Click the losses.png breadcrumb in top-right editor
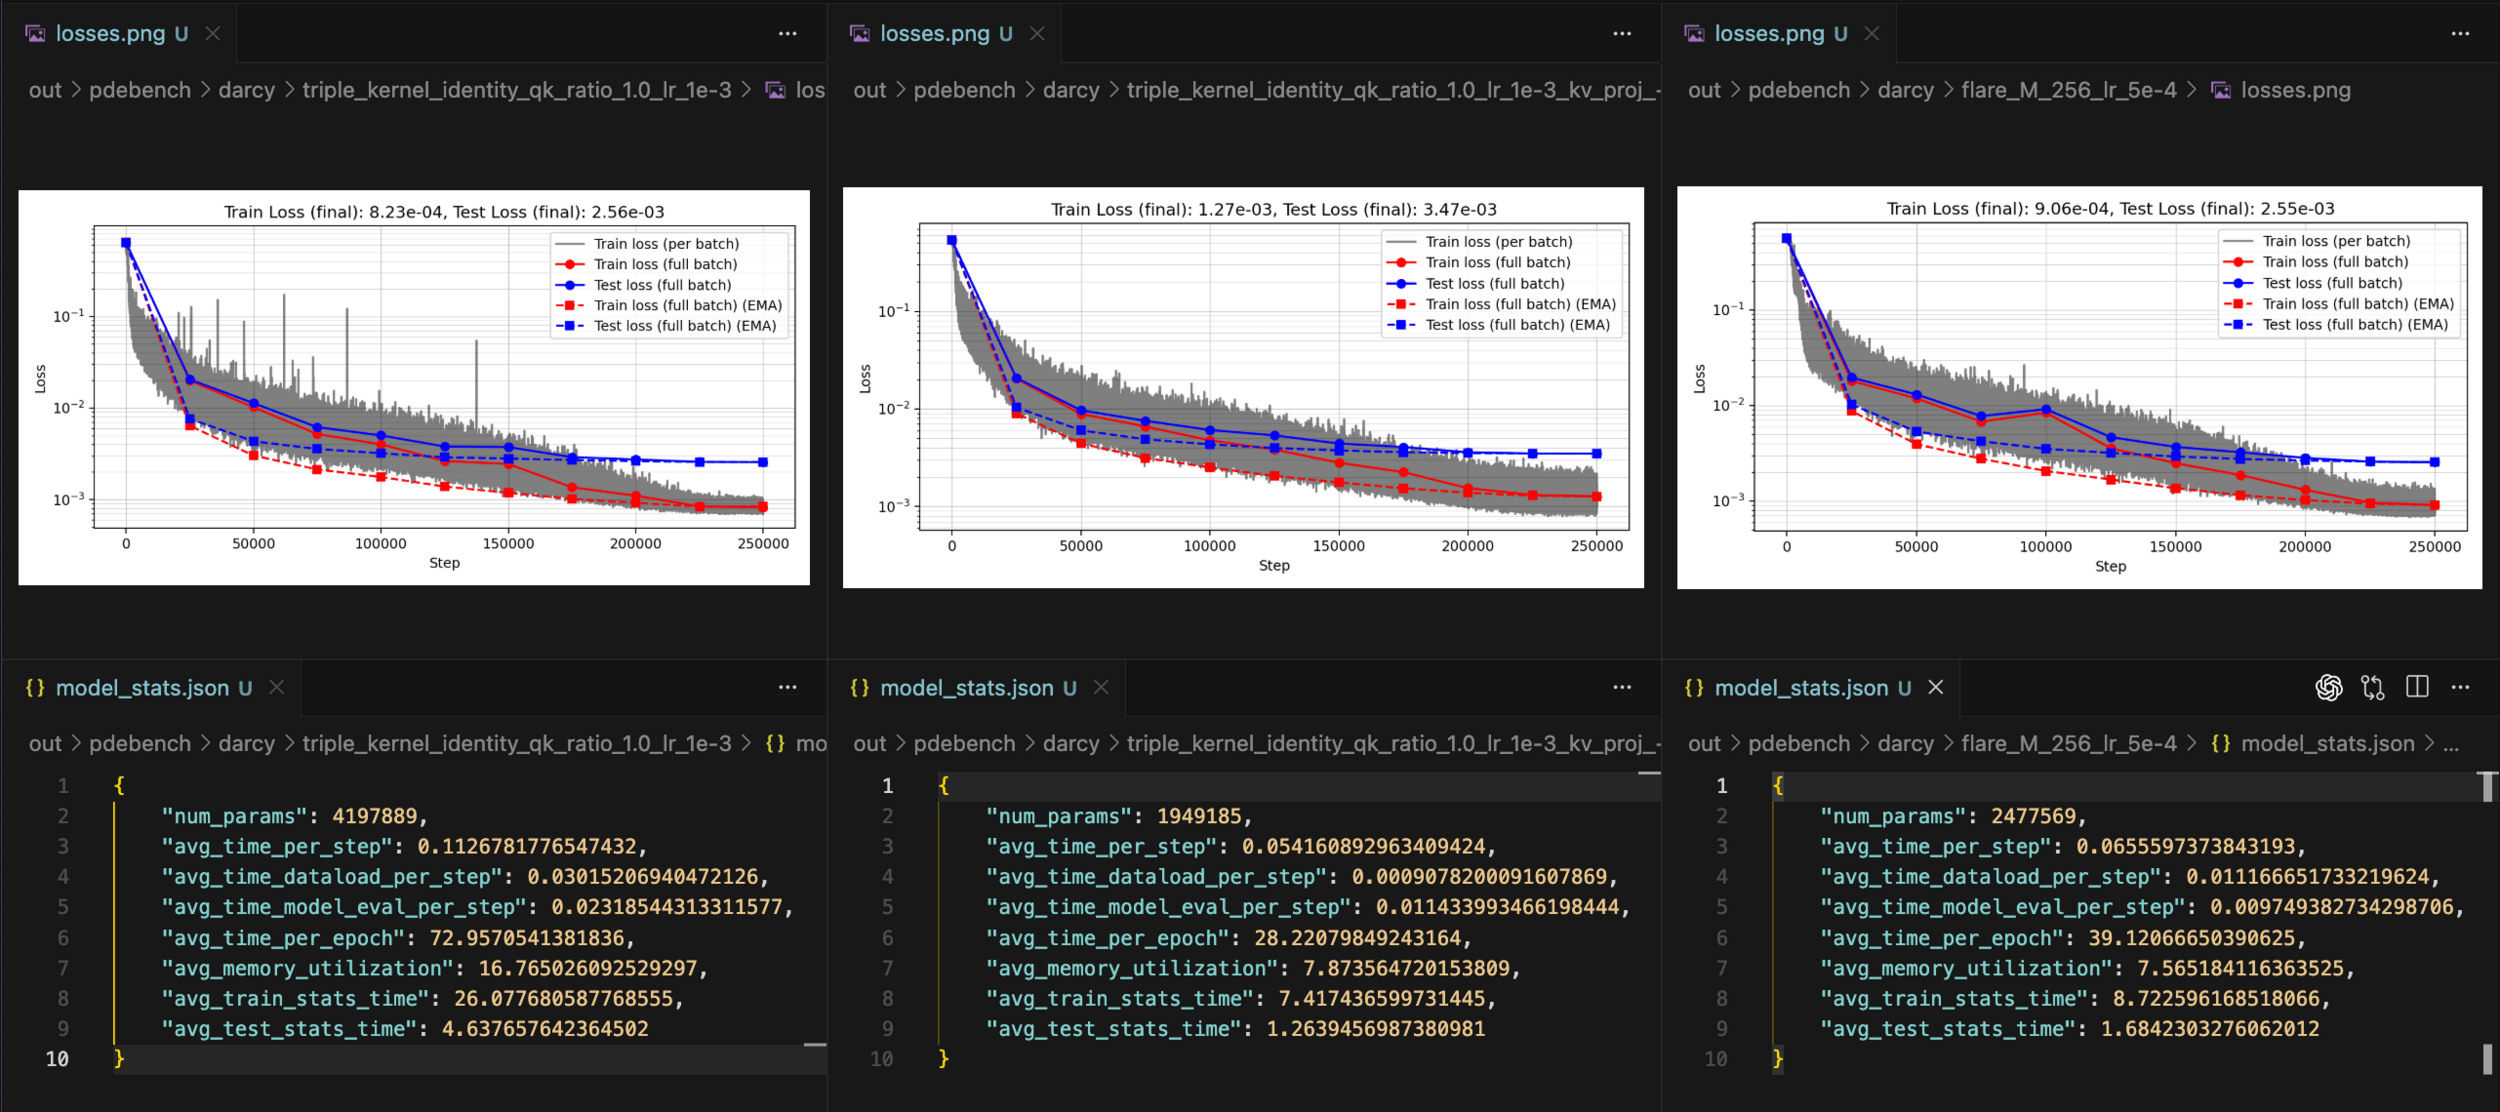 tap(2295, 90)
